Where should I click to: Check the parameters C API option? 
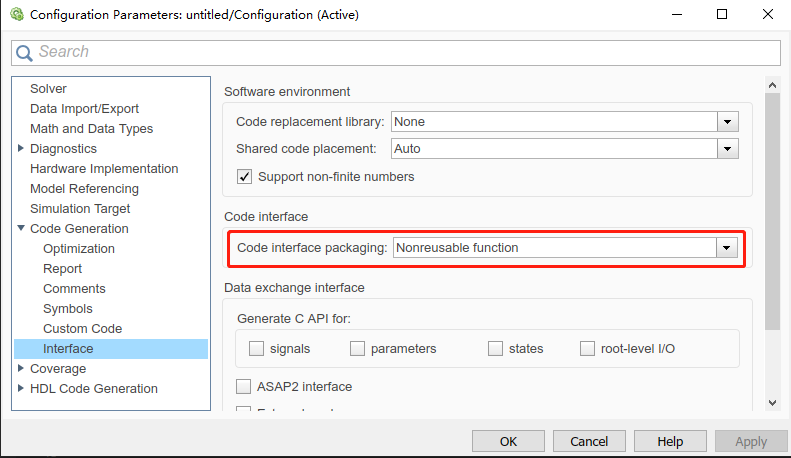coord(357,349)
